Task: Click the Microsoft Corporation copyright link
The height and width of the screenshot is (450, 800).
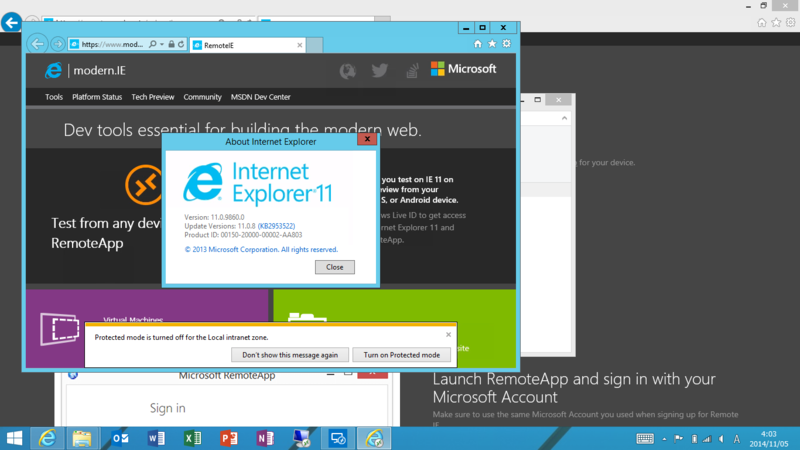Action: point(261,249)
